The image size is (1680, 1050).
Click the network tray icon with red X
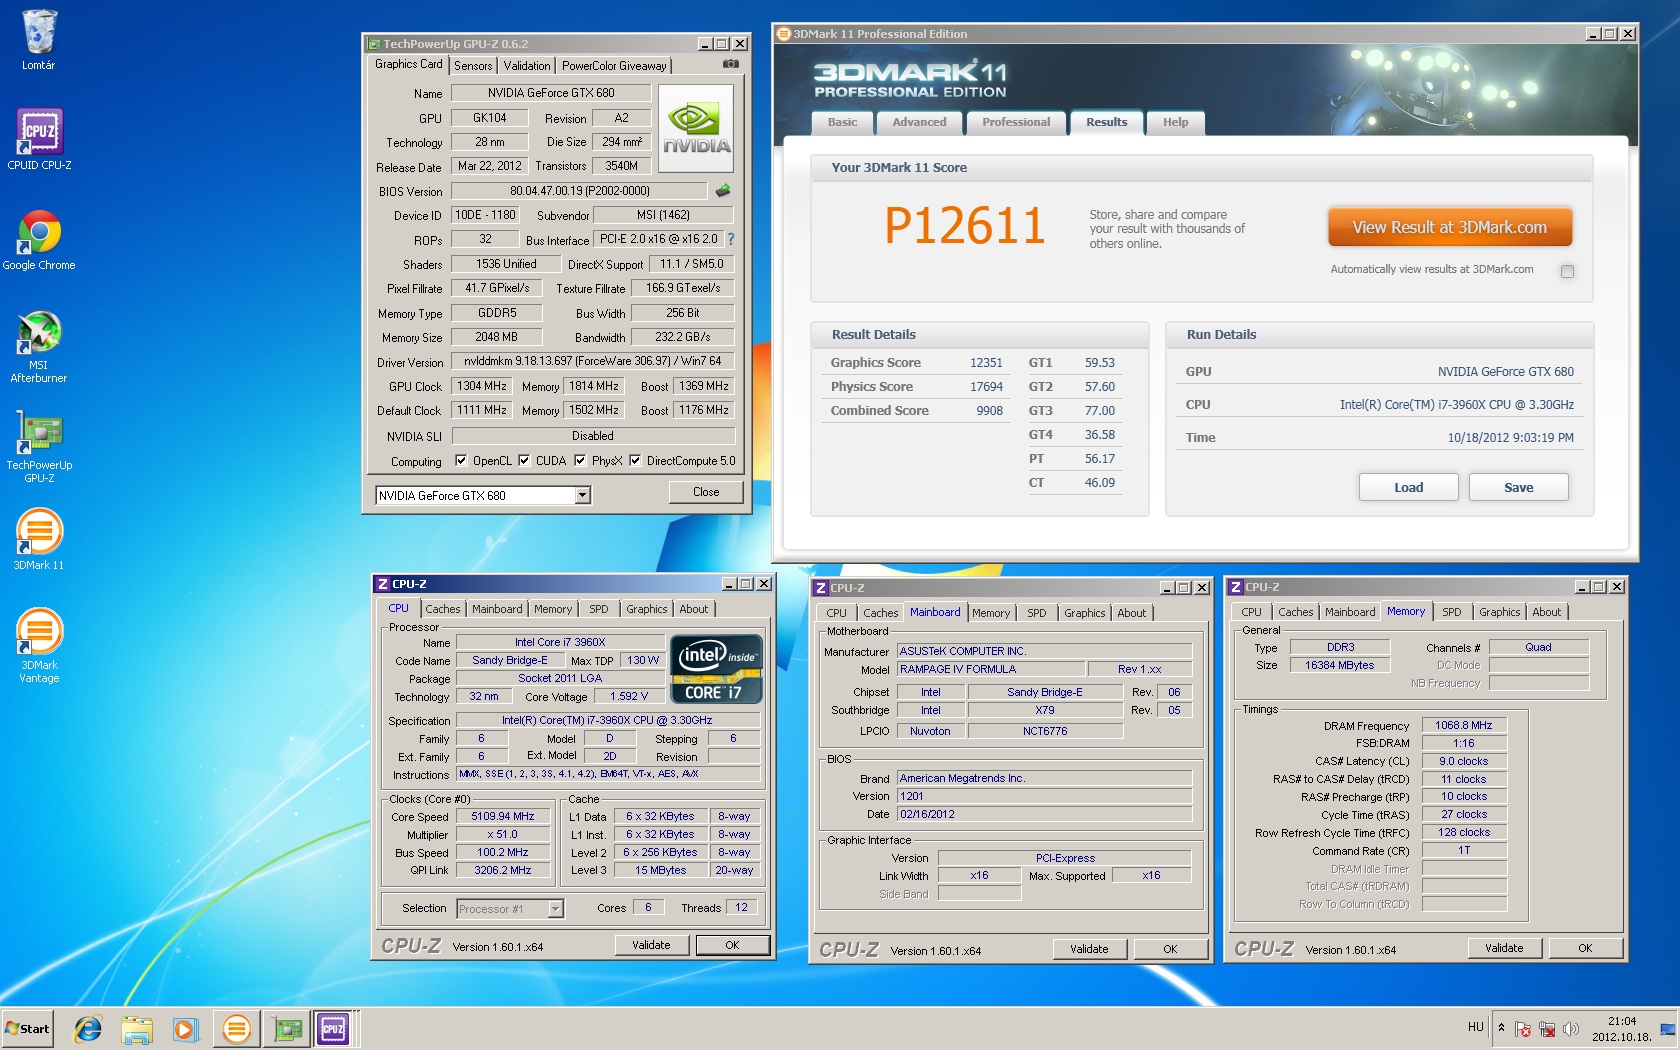pyautogui.click(x=1547, y=1029)
